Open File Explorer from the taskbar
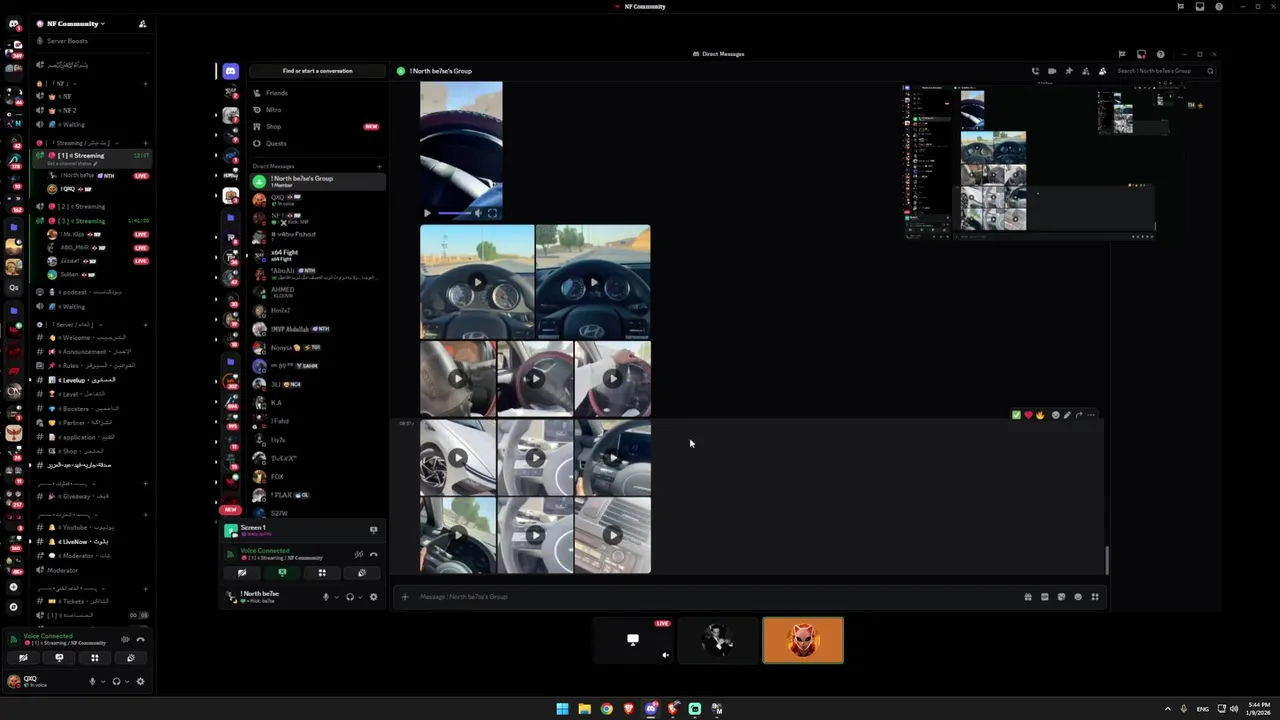Screen dimensions: 1280x720 [584, 709]
